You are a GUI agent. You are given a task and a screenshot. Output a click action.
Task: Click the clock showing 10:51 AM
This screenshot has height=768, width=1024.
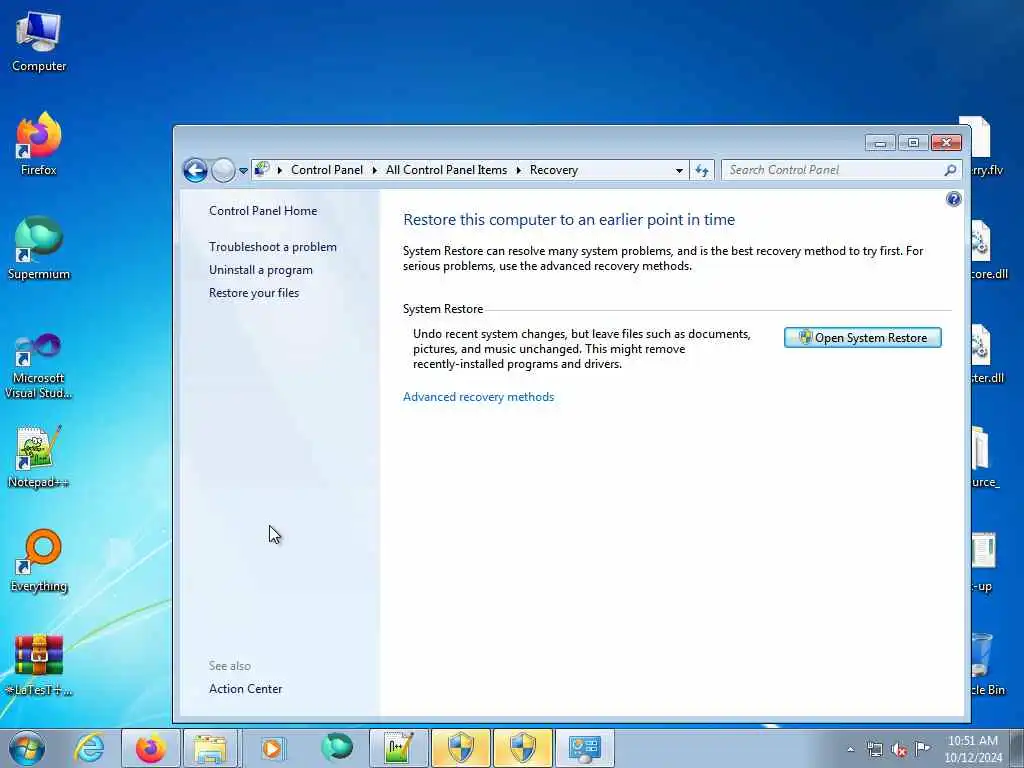tap(973, 749)
